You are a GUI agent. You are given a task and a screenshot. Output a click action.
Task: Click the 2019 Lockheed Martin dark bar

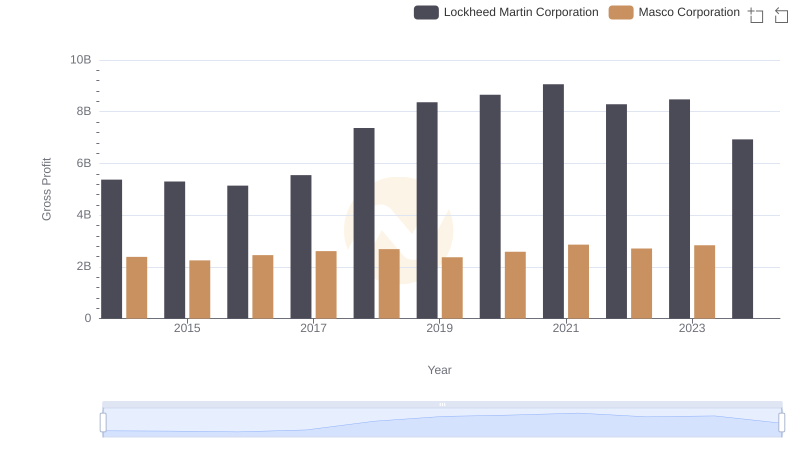point(427,211)
